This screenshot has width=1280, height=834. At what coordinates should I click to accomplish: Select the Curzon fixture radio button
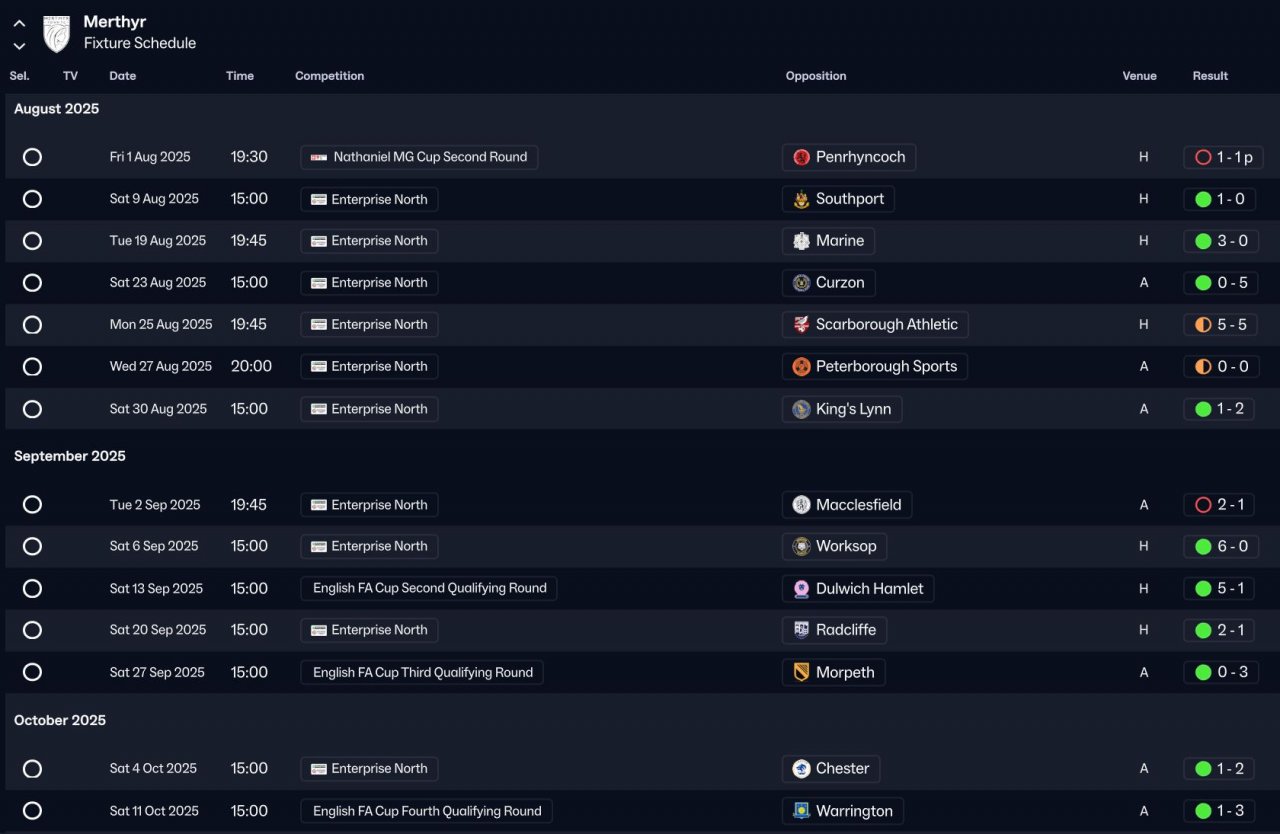[32, 283]
